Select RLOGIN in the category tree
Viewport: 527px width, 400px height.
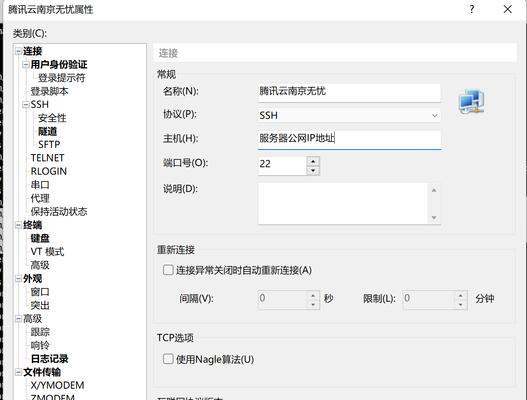coord(49,171)
